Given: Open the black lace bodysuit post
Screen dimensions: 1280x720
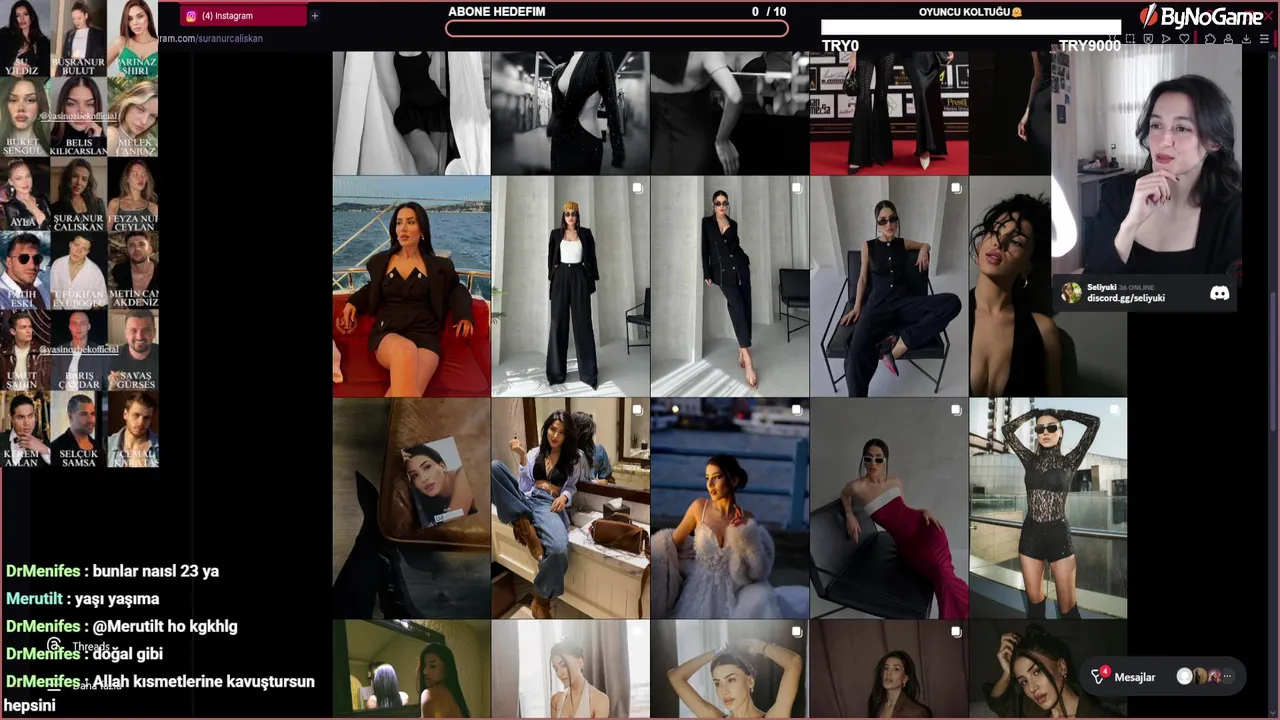Looking at the screenshot, I should 1048,508.
